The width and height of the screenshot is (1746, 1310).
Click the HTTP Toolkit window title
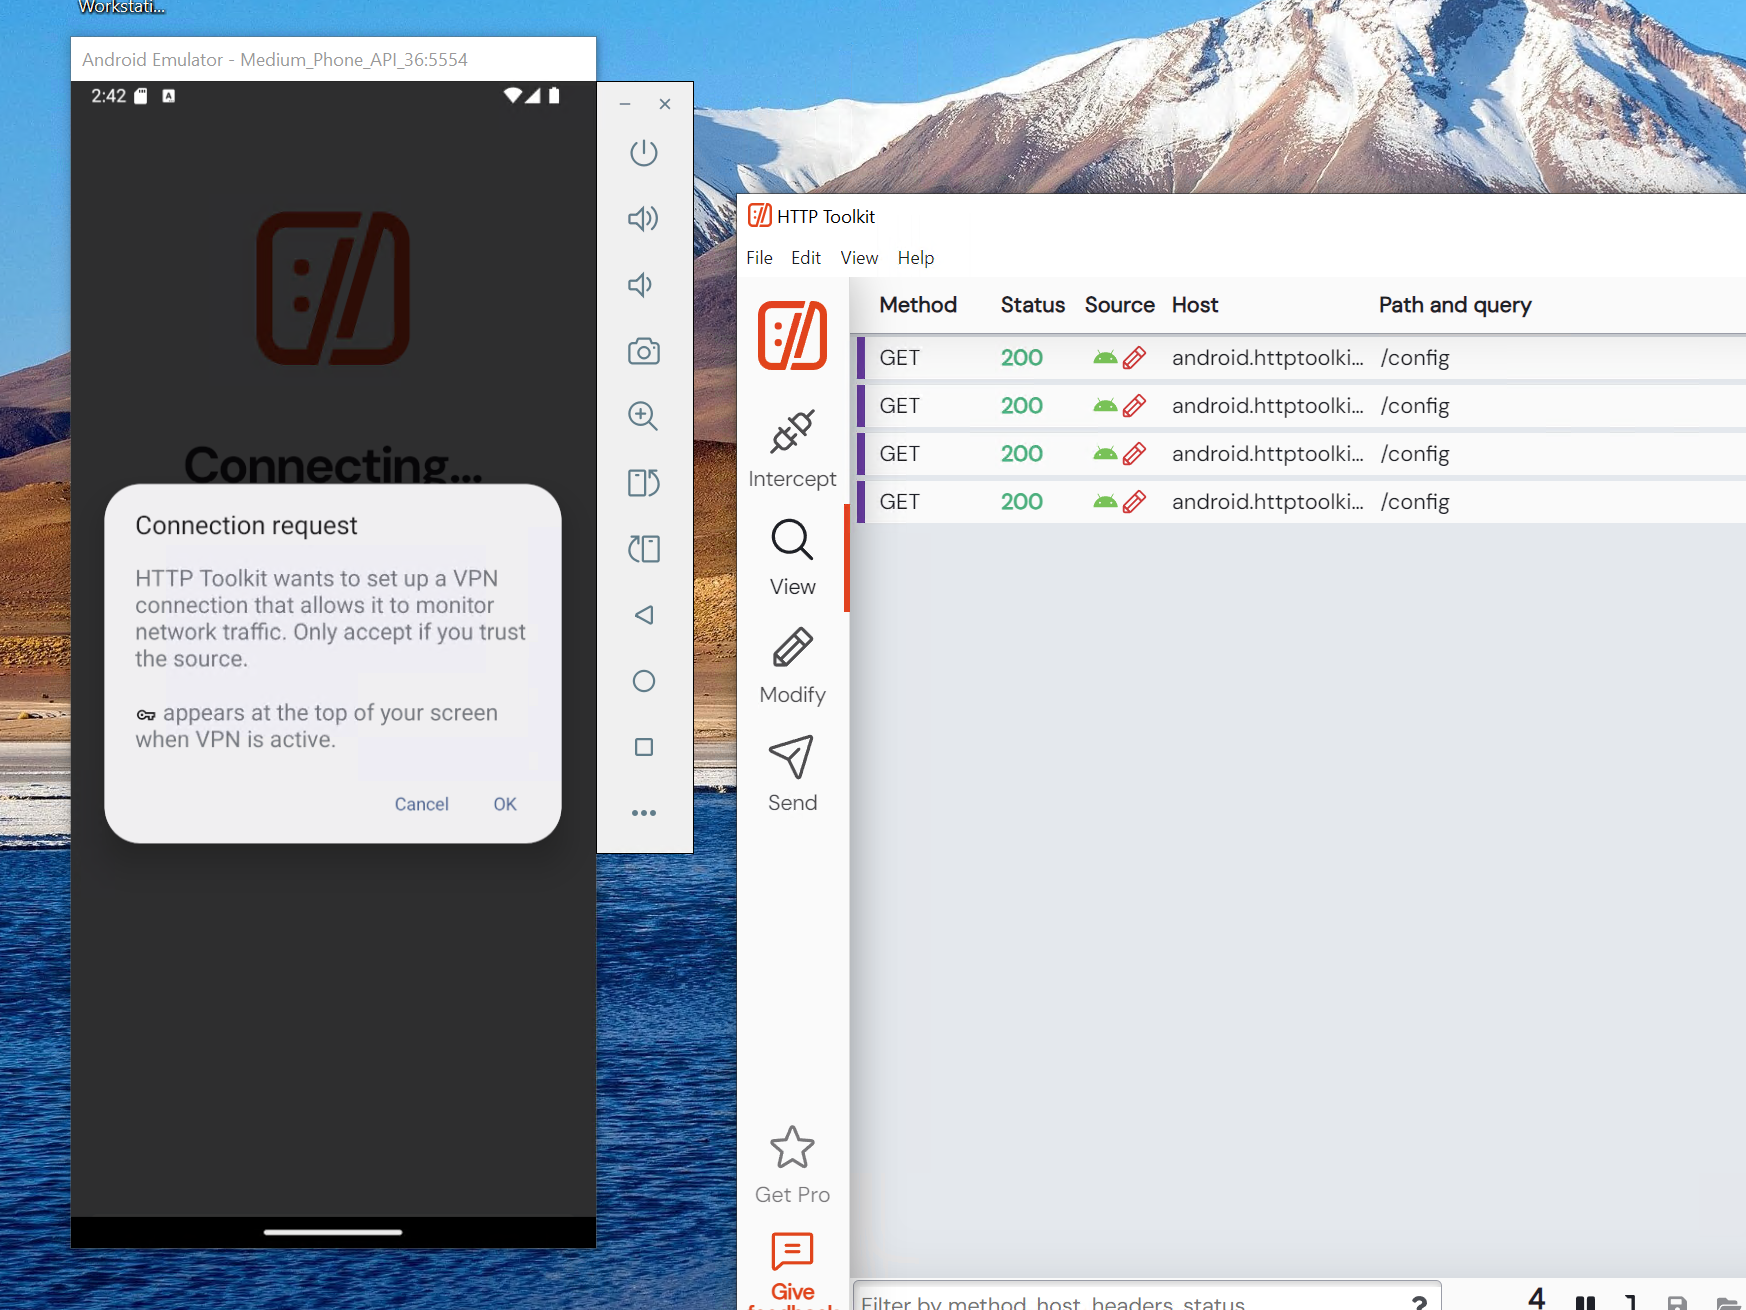point(826,217)
